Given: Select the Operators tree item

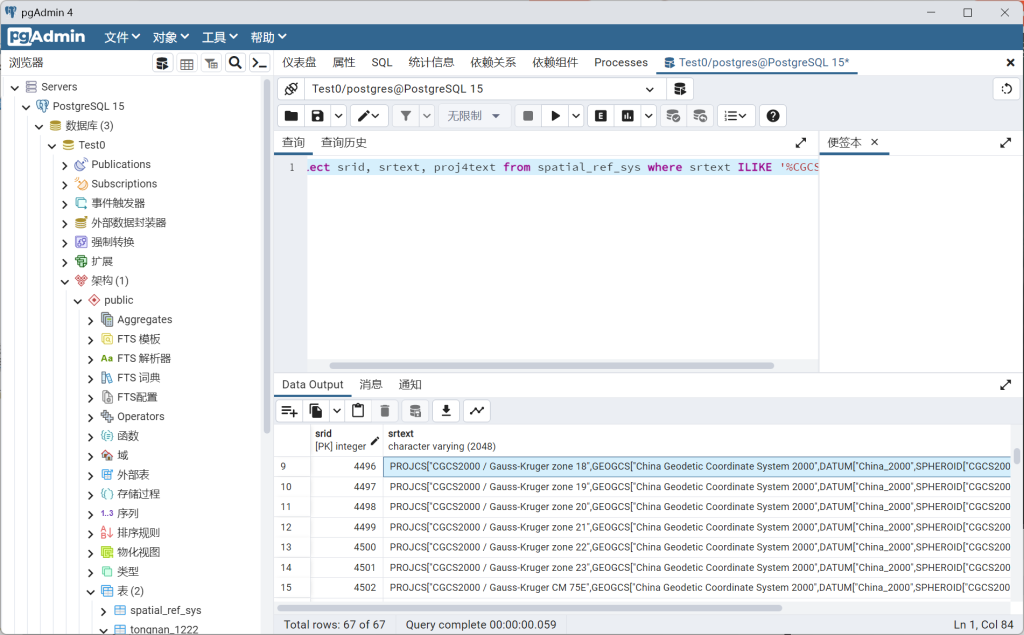Looking at the screenshot, I should pyautogui.click(x=141, y=416).
